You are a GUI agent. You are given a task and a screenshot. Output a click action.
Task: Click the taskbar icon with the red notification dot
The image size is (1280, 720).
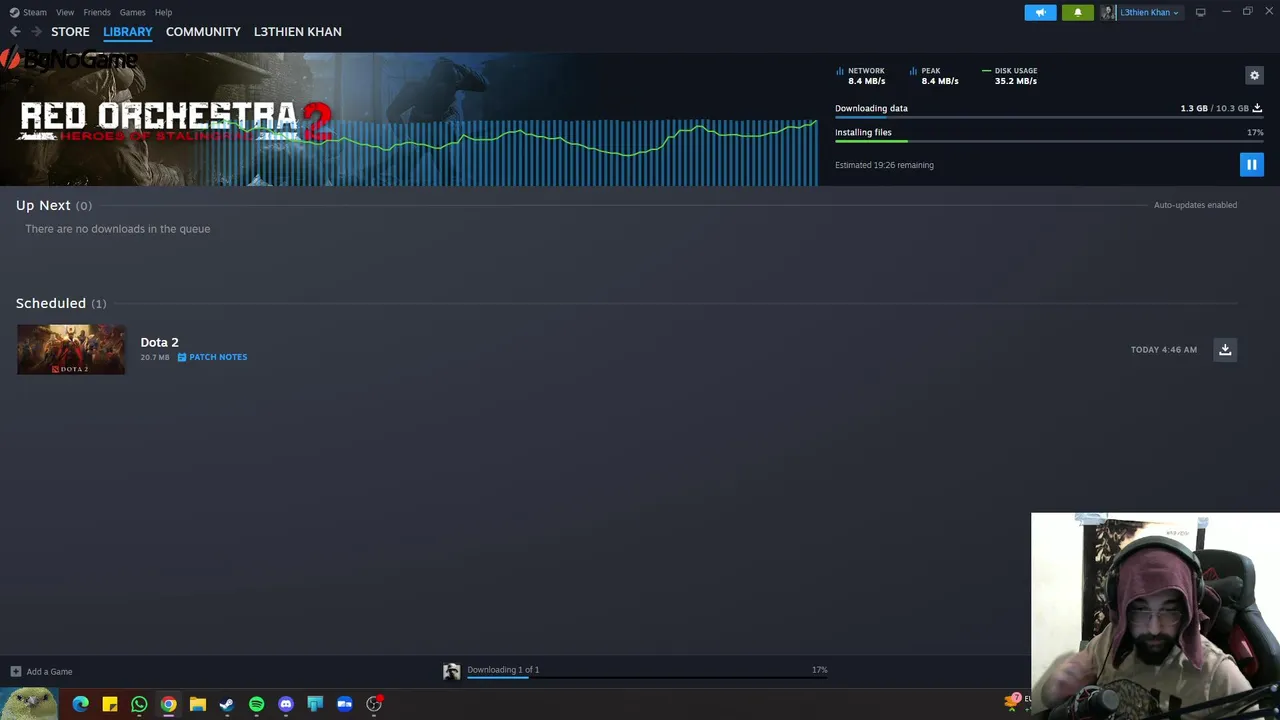pos(374,704)
